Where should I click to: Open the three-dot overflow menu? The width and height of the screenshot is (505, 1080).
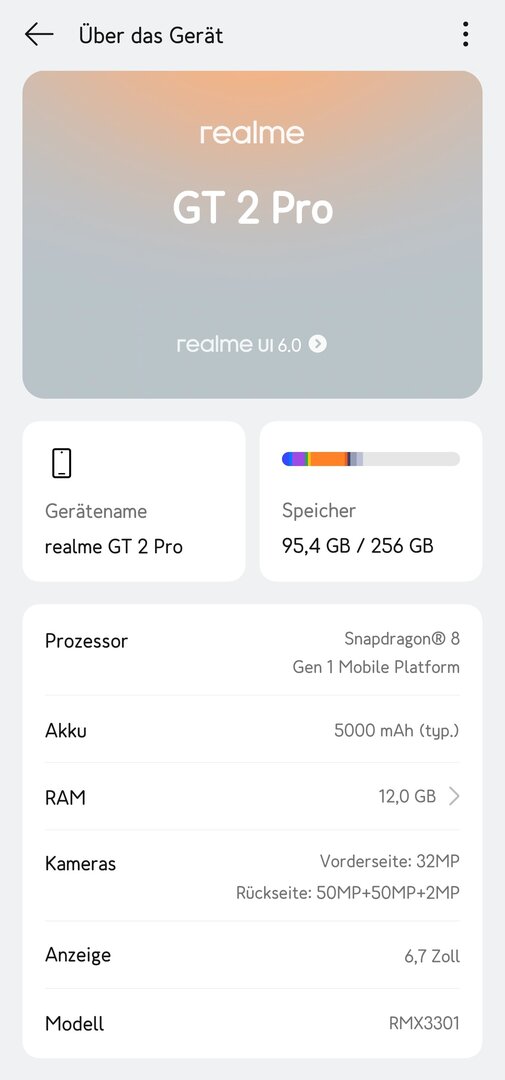(x=466, y=34)
